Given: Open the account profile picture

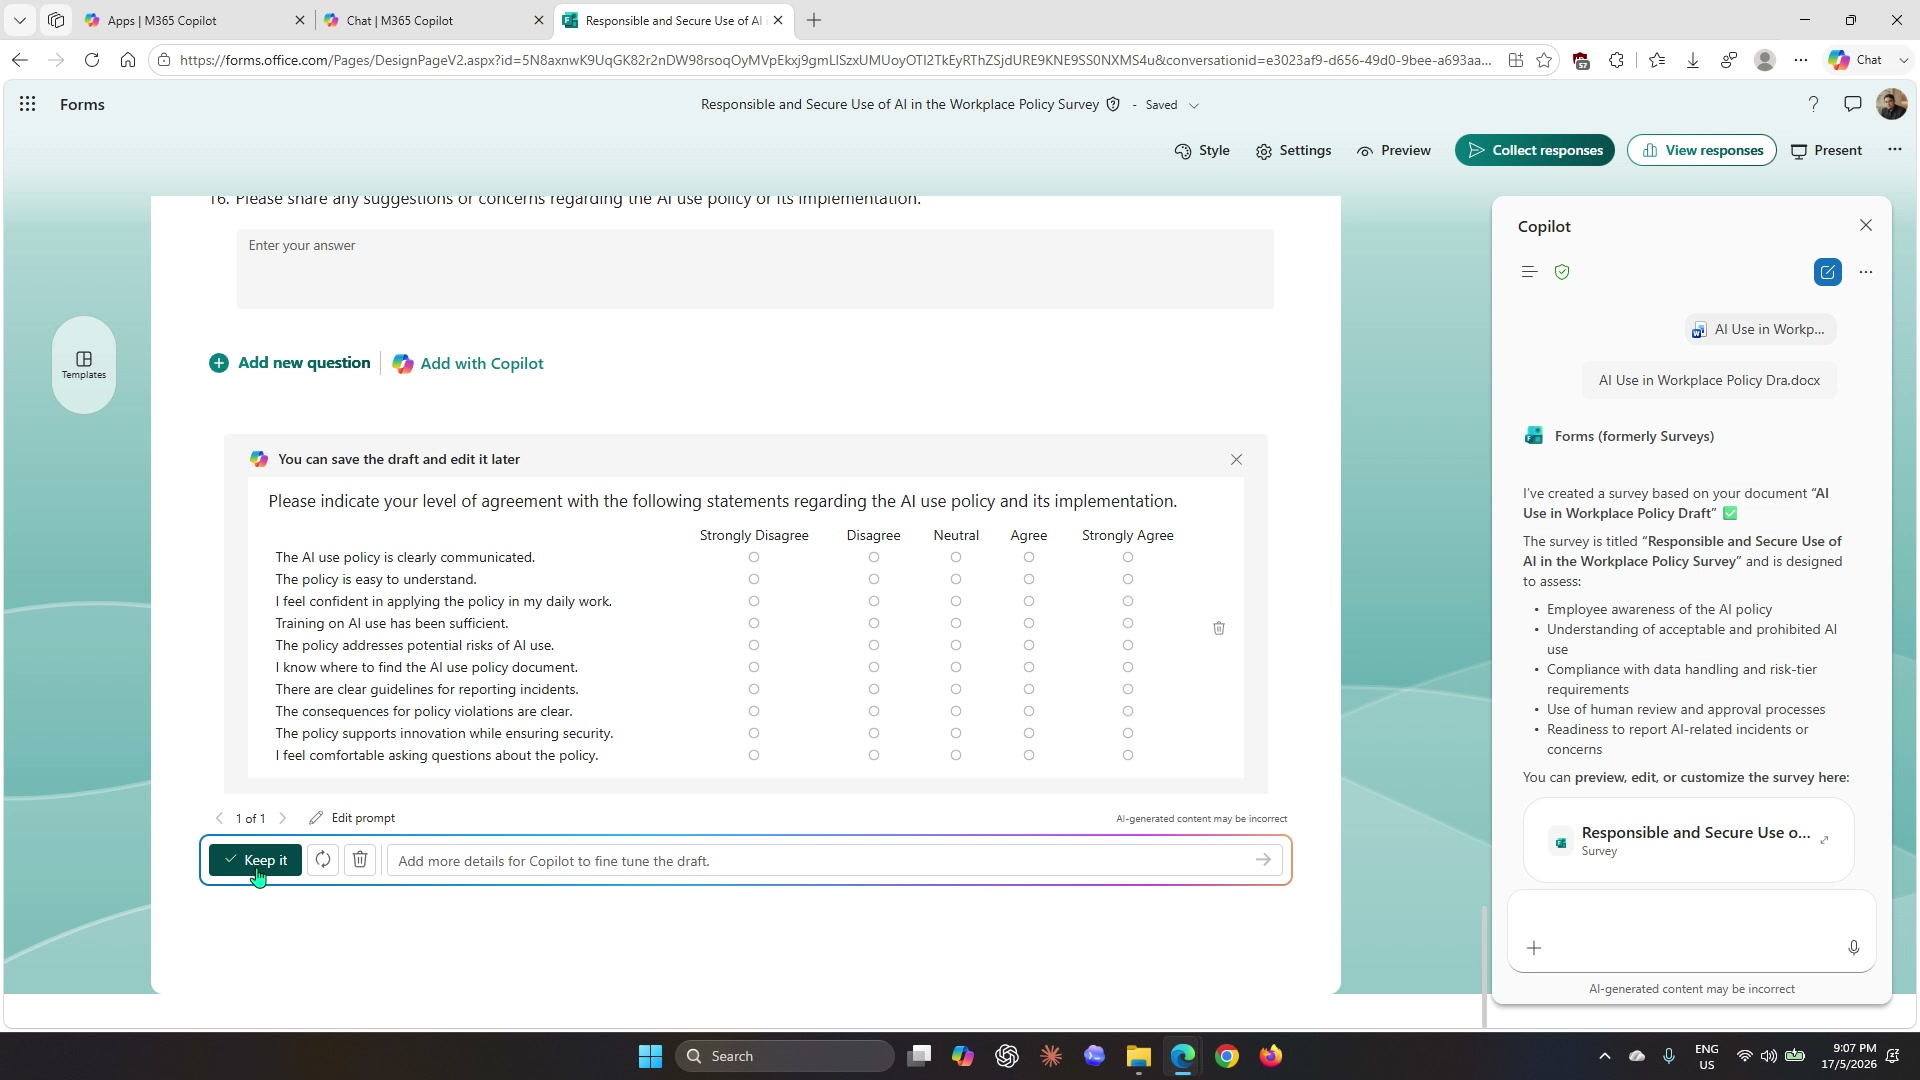Looking at the screenshot, I should coord(1891,104).
